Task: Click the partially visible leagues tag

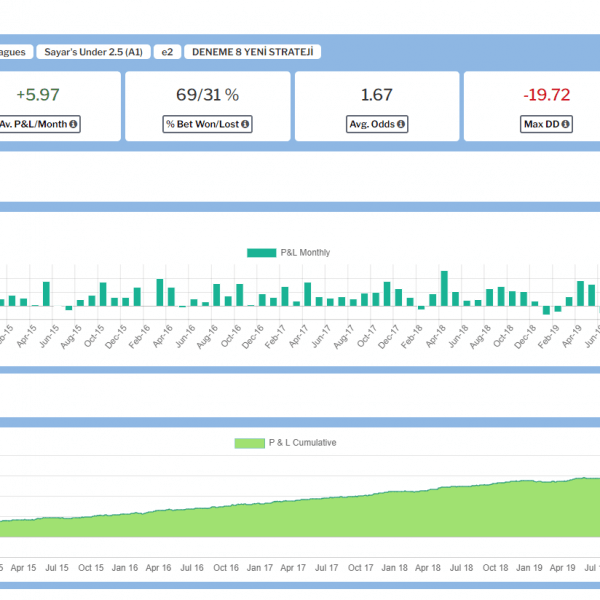Action: tap(14, 51)
